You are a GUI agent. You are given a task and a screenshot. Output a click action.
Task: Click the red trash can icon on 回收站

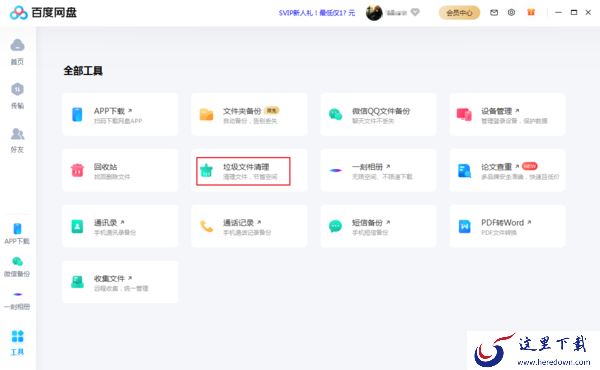pos(77,170)
